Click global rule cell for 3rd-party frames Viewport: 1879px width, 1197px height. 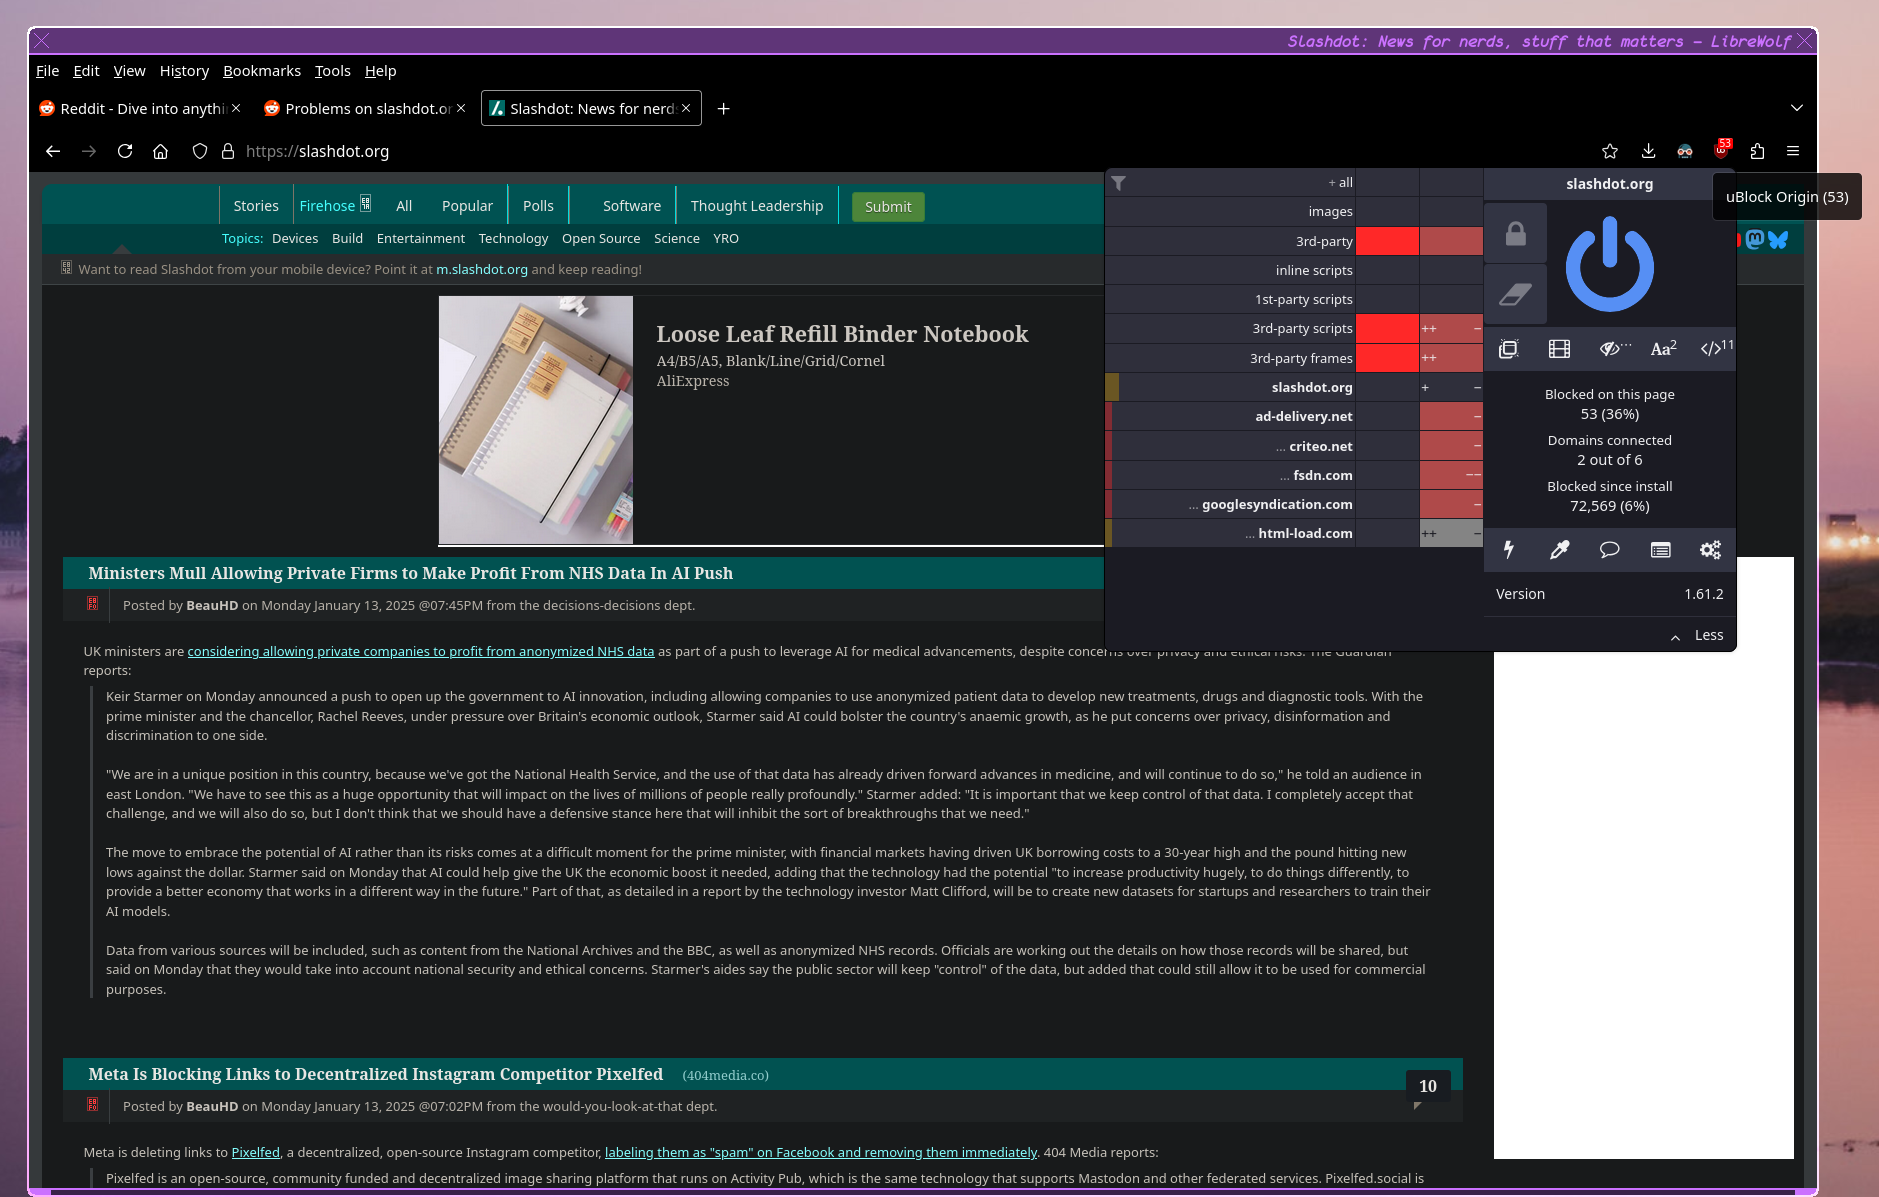tap(1387, 358)
